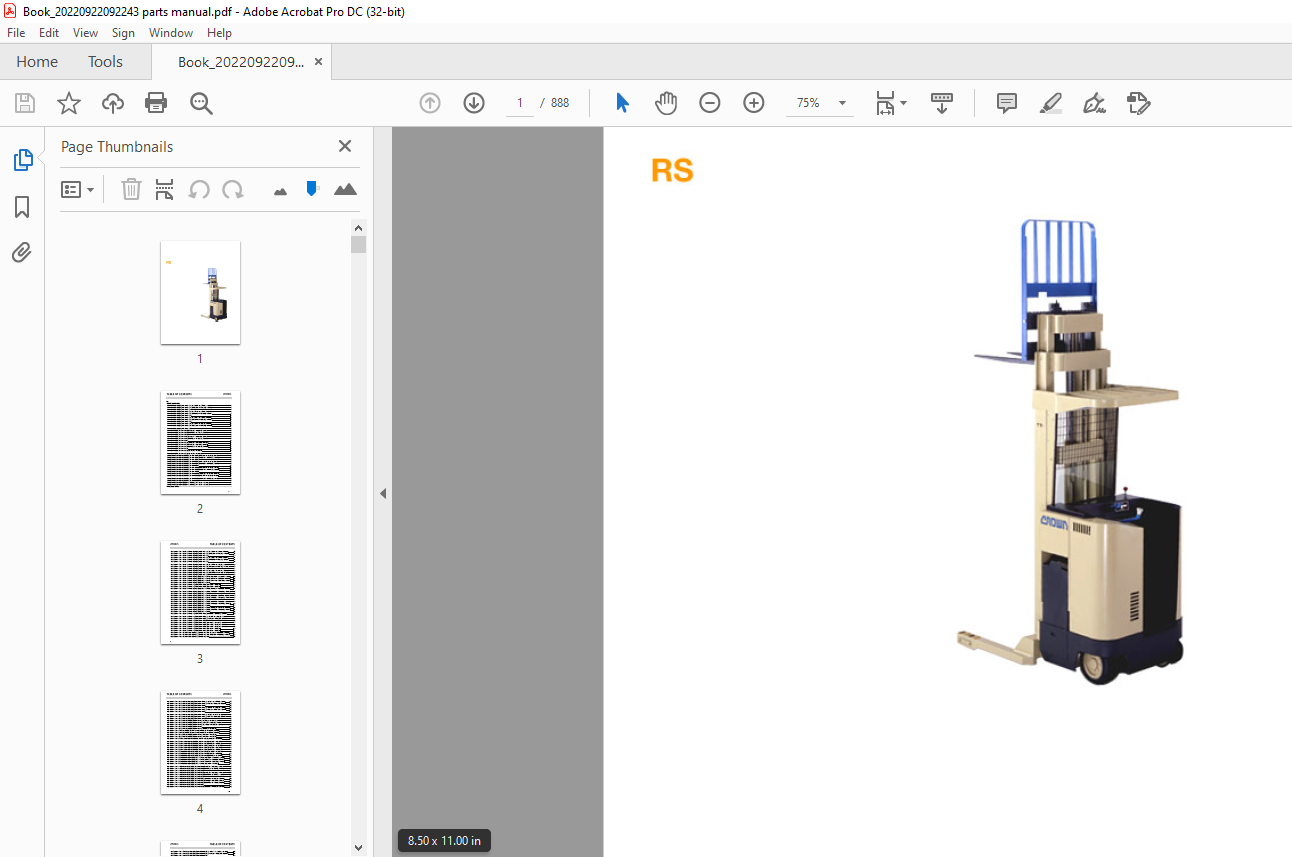This screenshot has width=1292, height=857.
Task: Open the Find text magnifier icon
Action: point(201,103)
